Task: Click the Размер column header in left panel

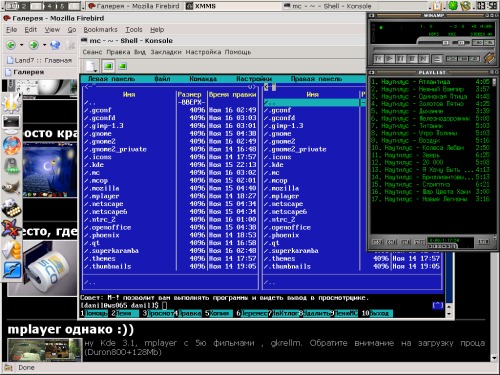Action: click(x=189, y=95)
